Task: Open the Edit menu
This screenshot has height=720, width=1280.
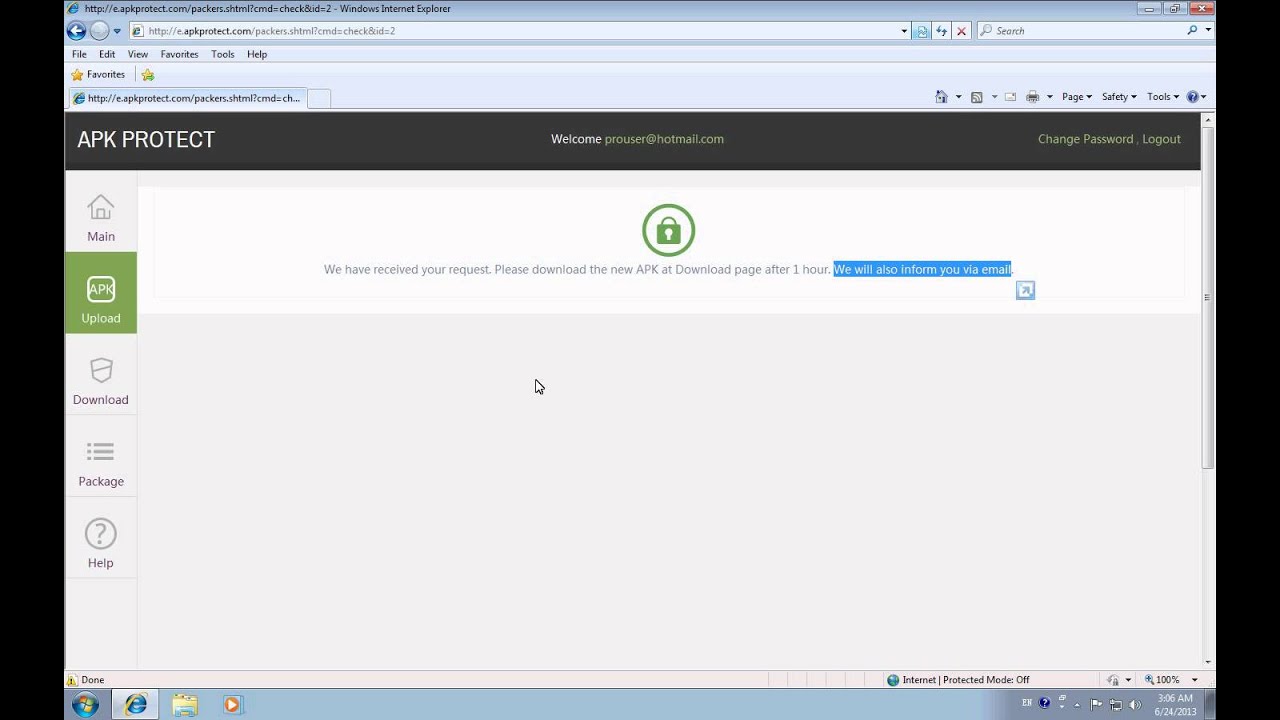Action: point(107,54)
